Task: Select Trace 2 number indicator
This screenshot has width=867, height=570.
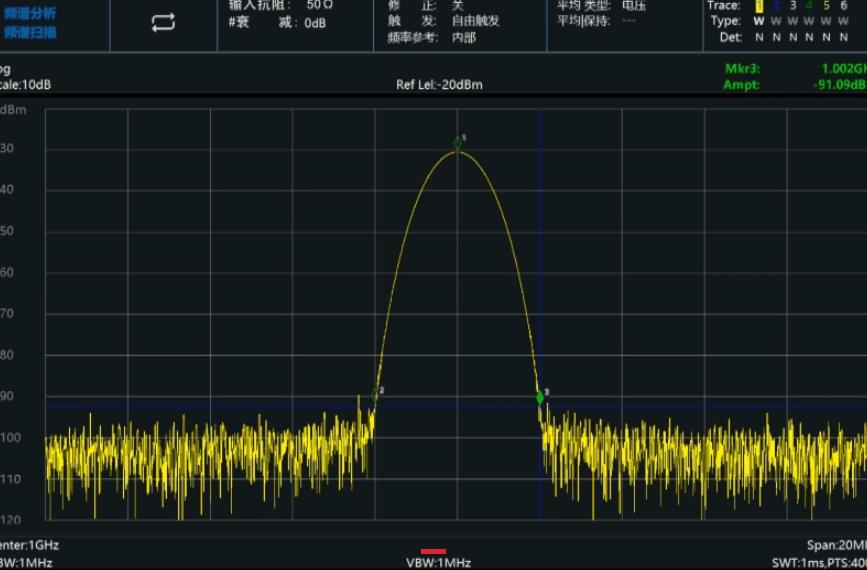Action: (x=776, y=6)
